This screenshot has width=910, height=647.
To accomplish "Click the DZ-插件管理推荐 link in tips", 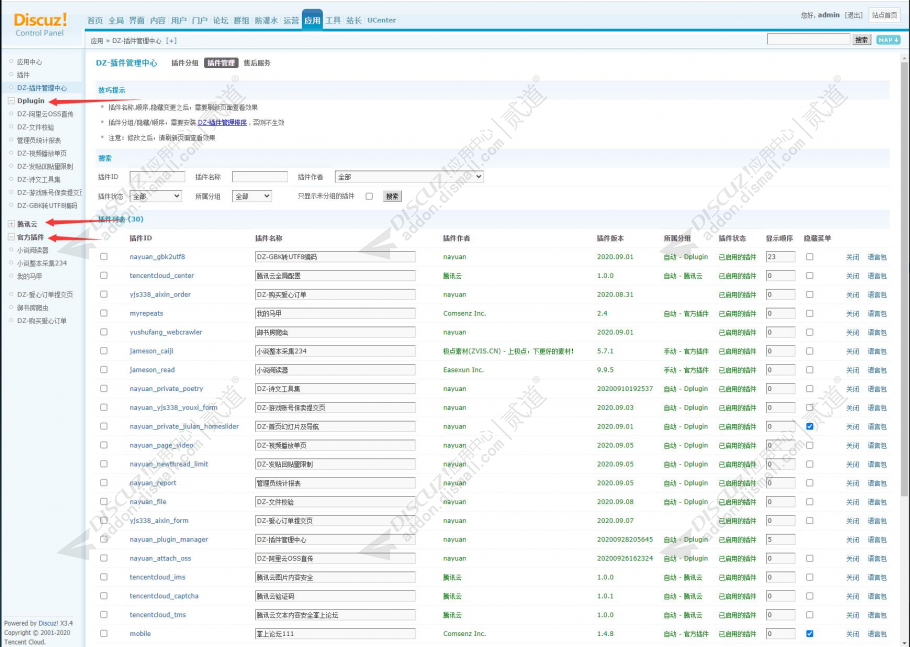I will point(222,122).
